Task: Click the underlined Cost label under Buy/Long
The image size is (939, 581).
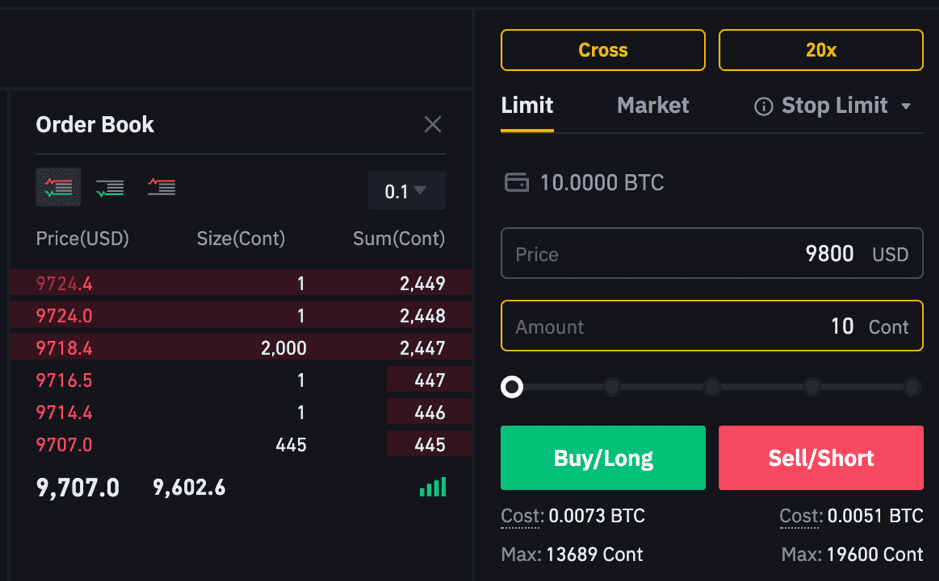Action: [522, 516]
